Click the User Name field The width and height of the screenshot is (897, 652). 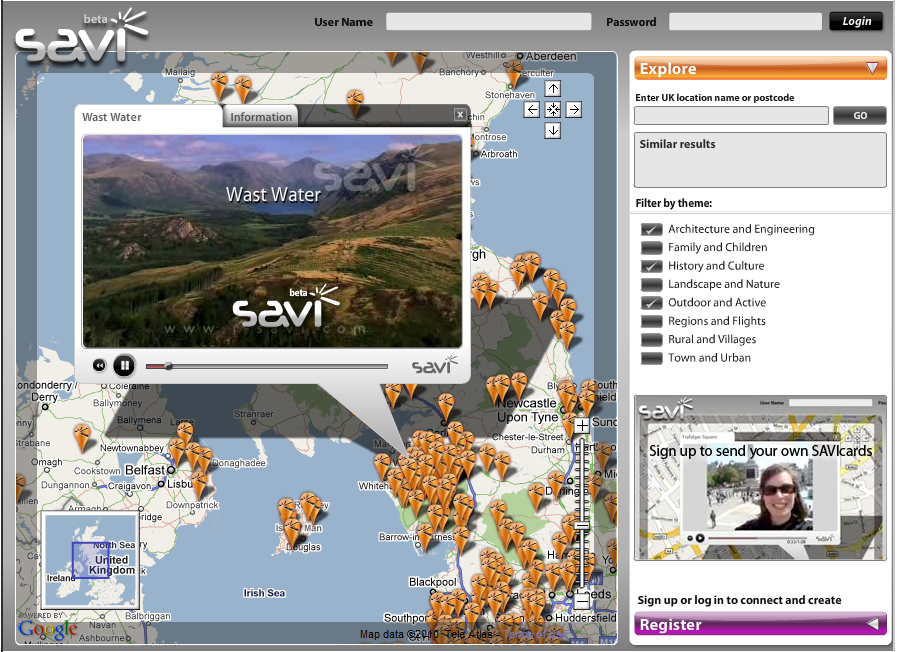(489, 22)
